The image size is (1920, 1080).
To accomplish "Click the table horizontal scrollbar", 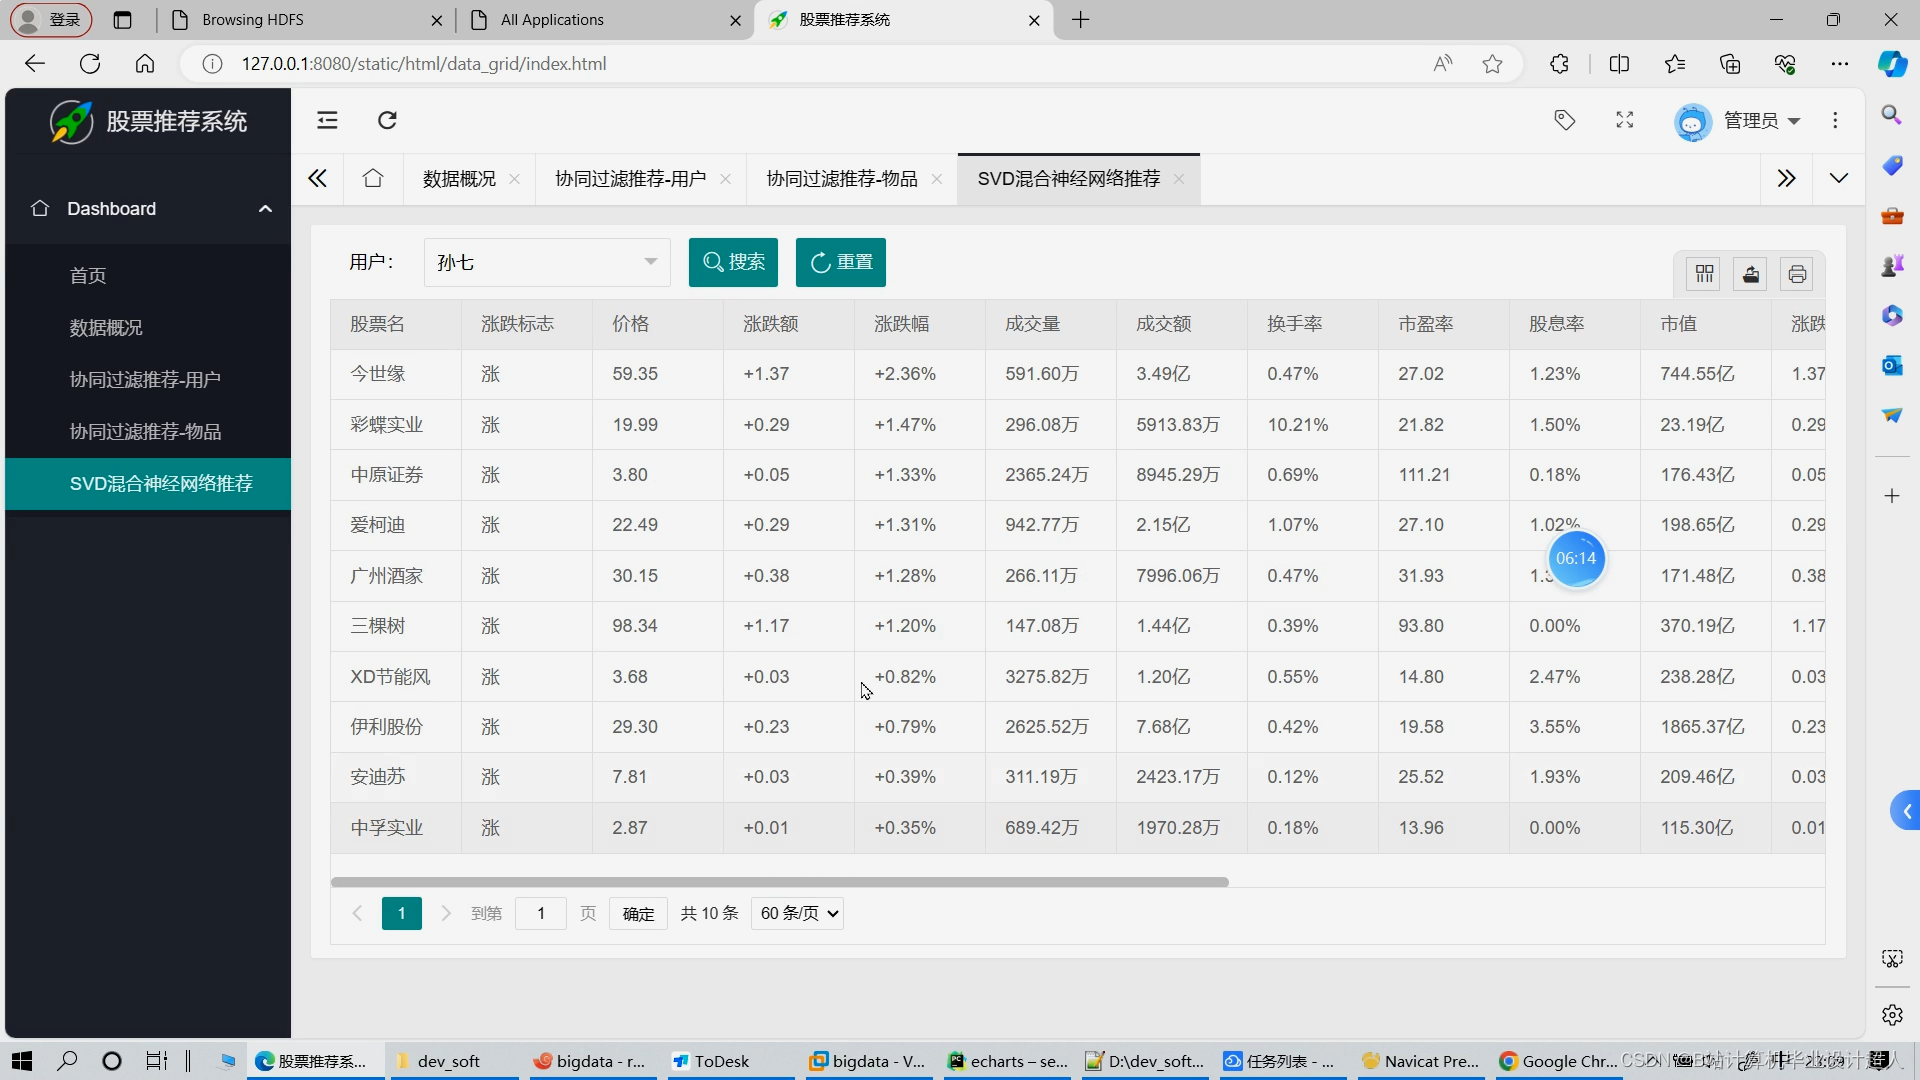I will tap(779, 882).
